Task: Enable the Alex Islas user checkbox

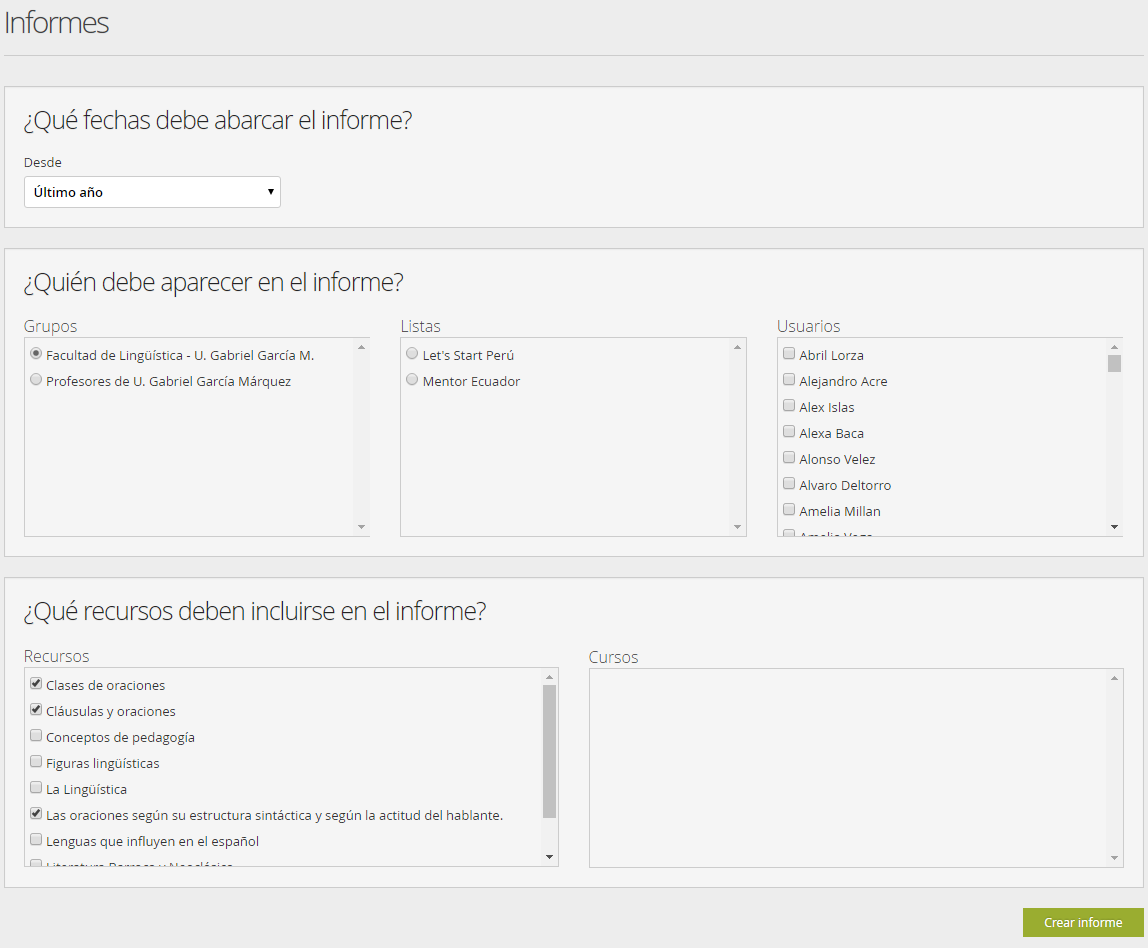Action: point(789,406)
